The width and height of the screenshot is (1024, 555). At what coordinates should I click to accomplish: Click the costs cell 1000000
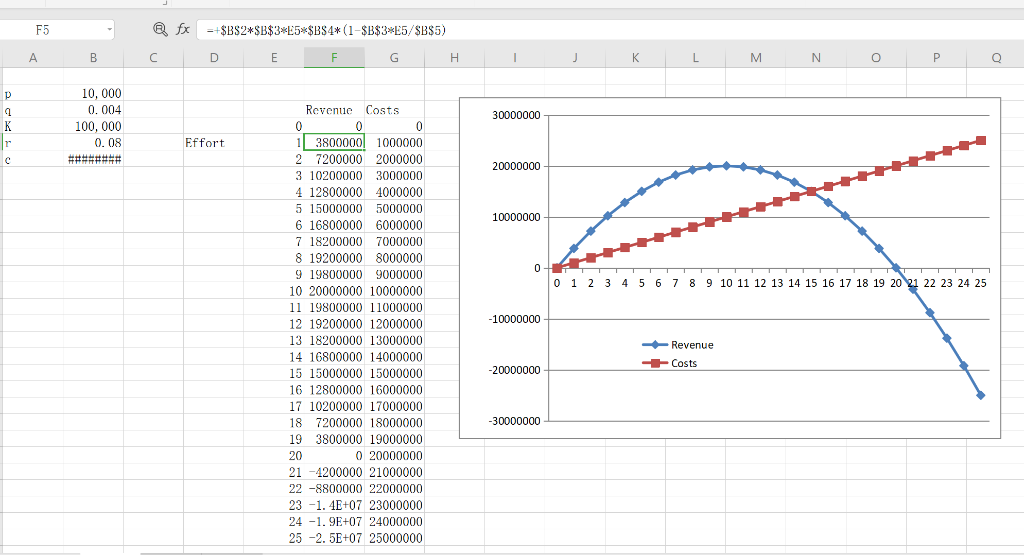tap(394, 142)
